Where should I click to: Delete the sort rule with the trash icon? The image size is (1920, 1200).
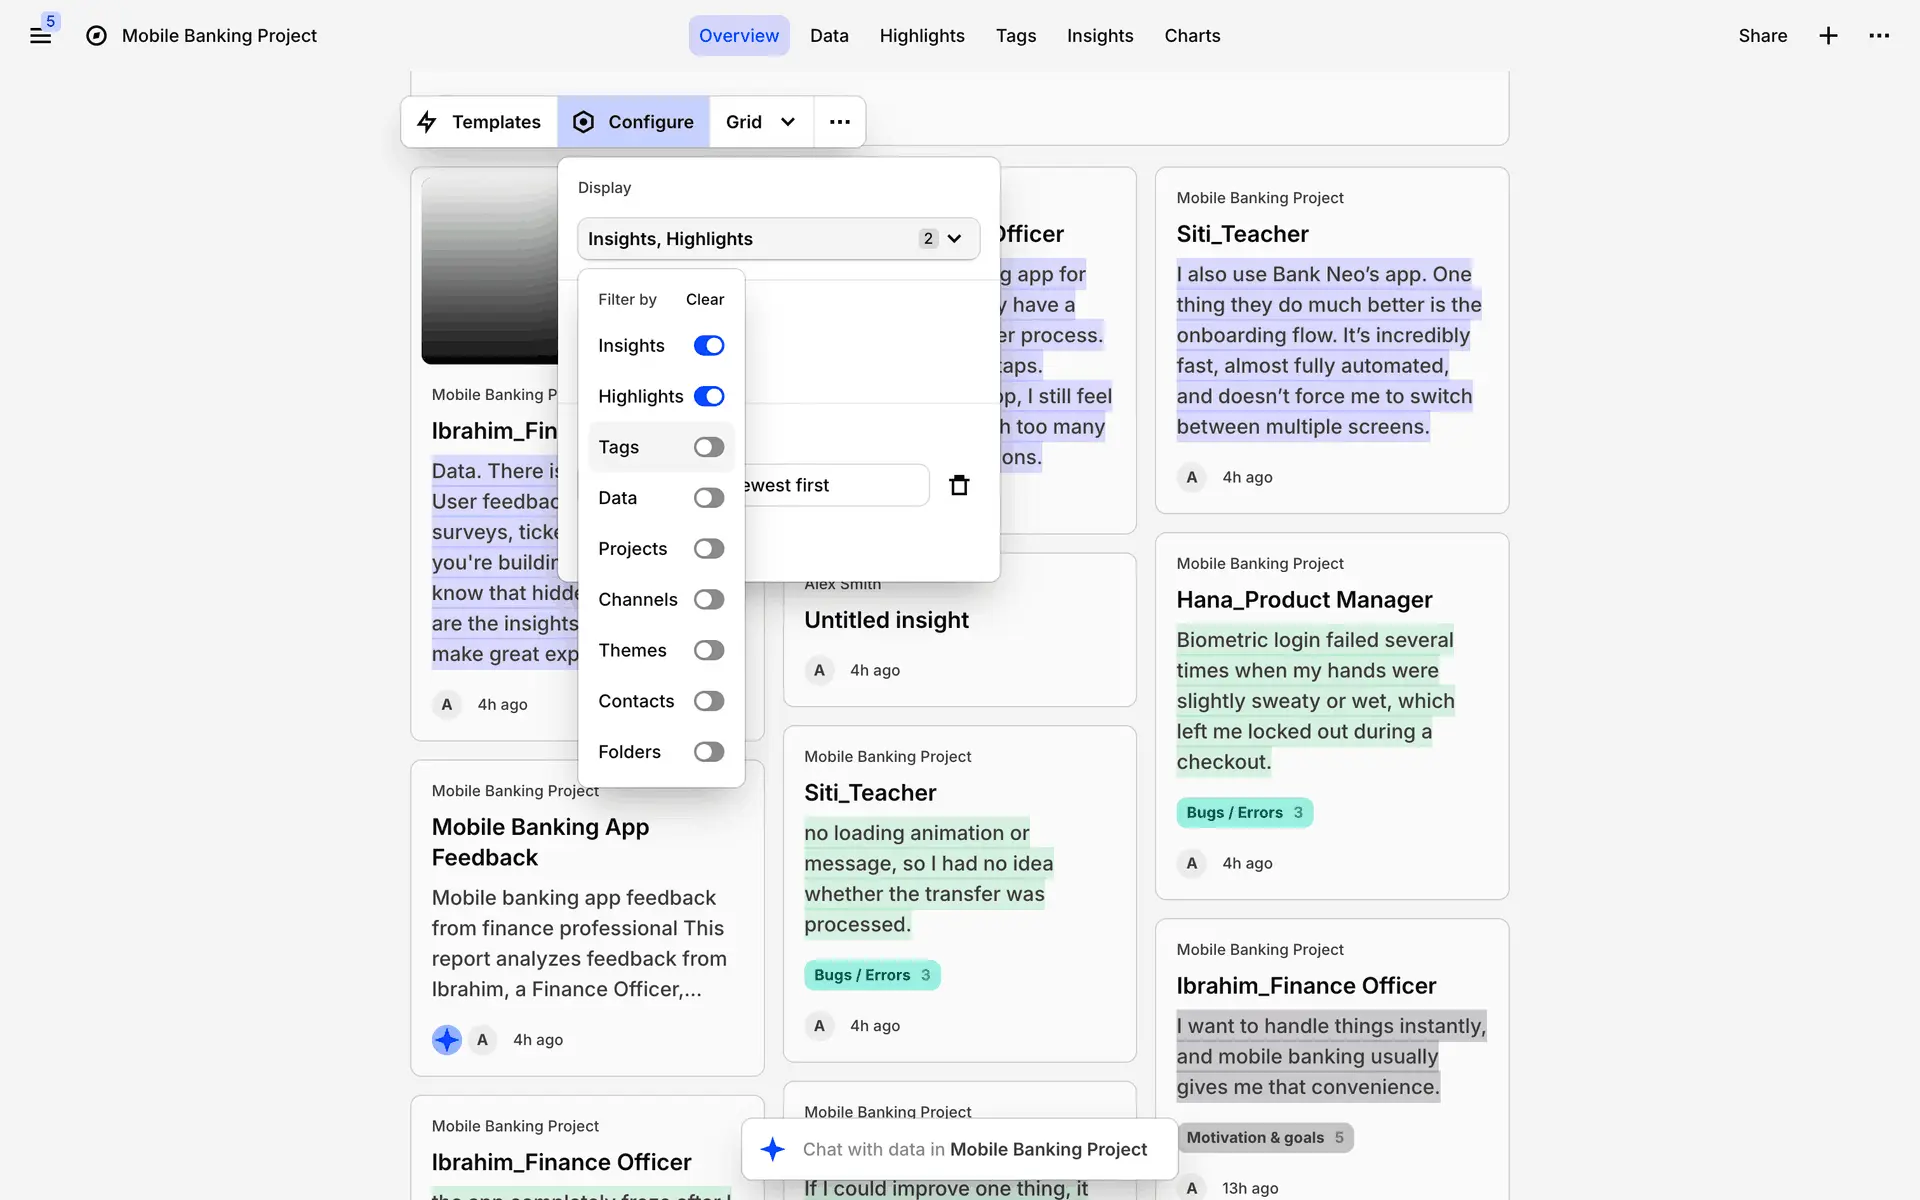959,485
